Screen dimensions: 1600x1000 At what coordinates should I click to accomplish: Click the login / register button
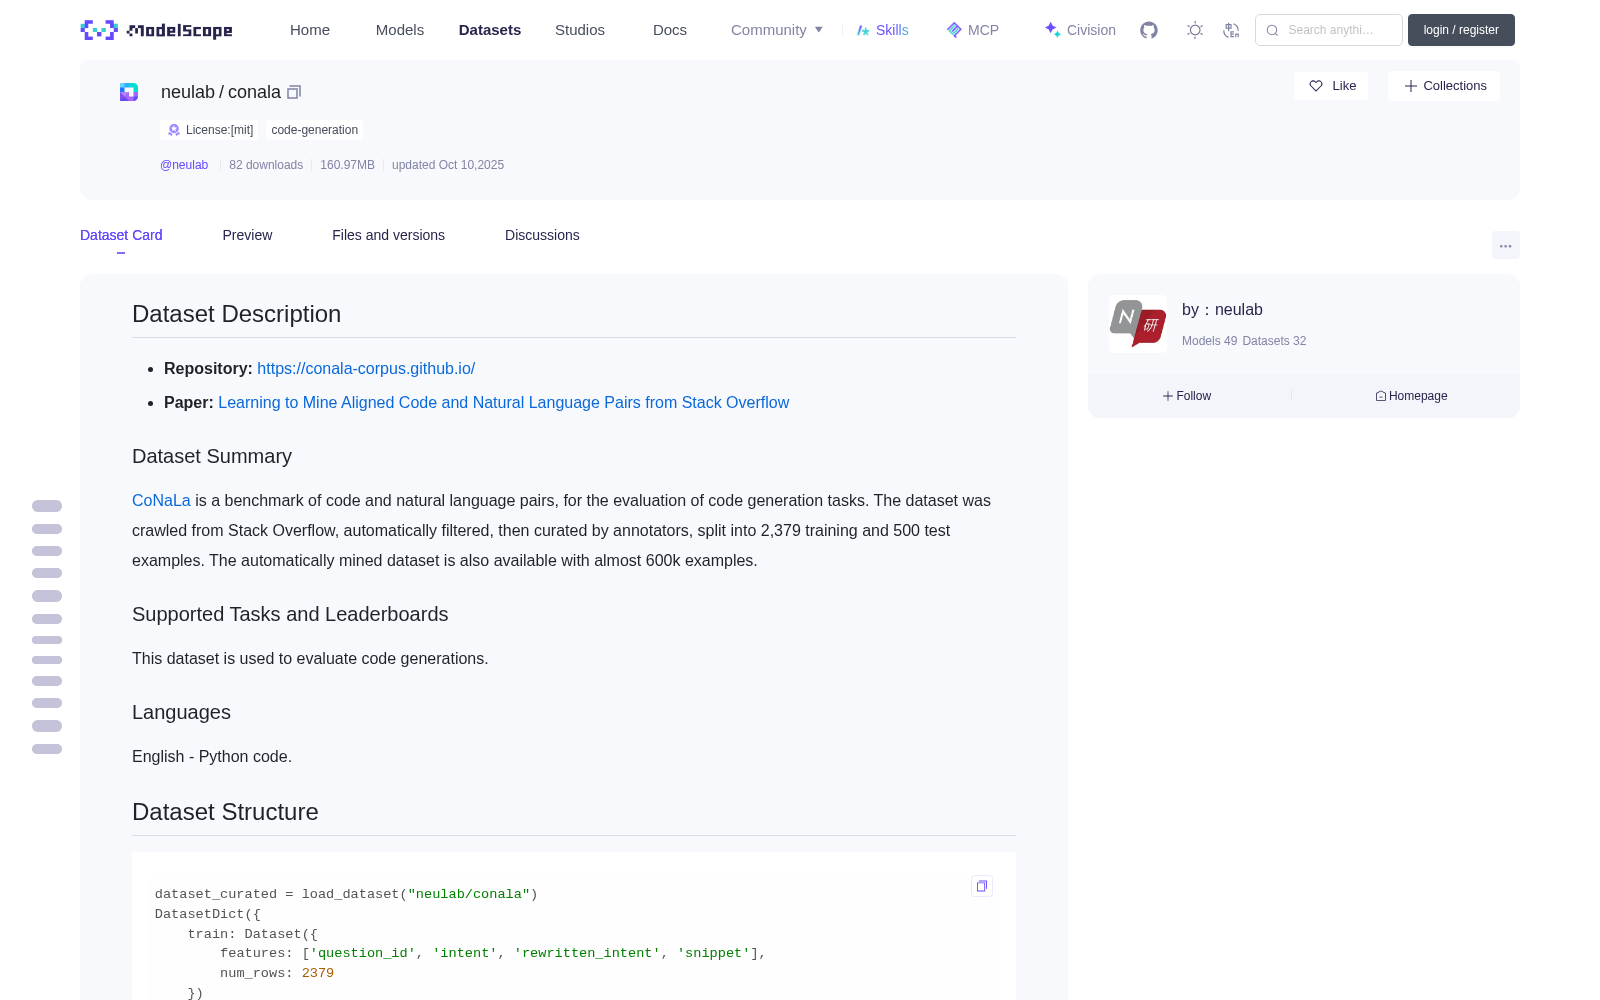1461,30
